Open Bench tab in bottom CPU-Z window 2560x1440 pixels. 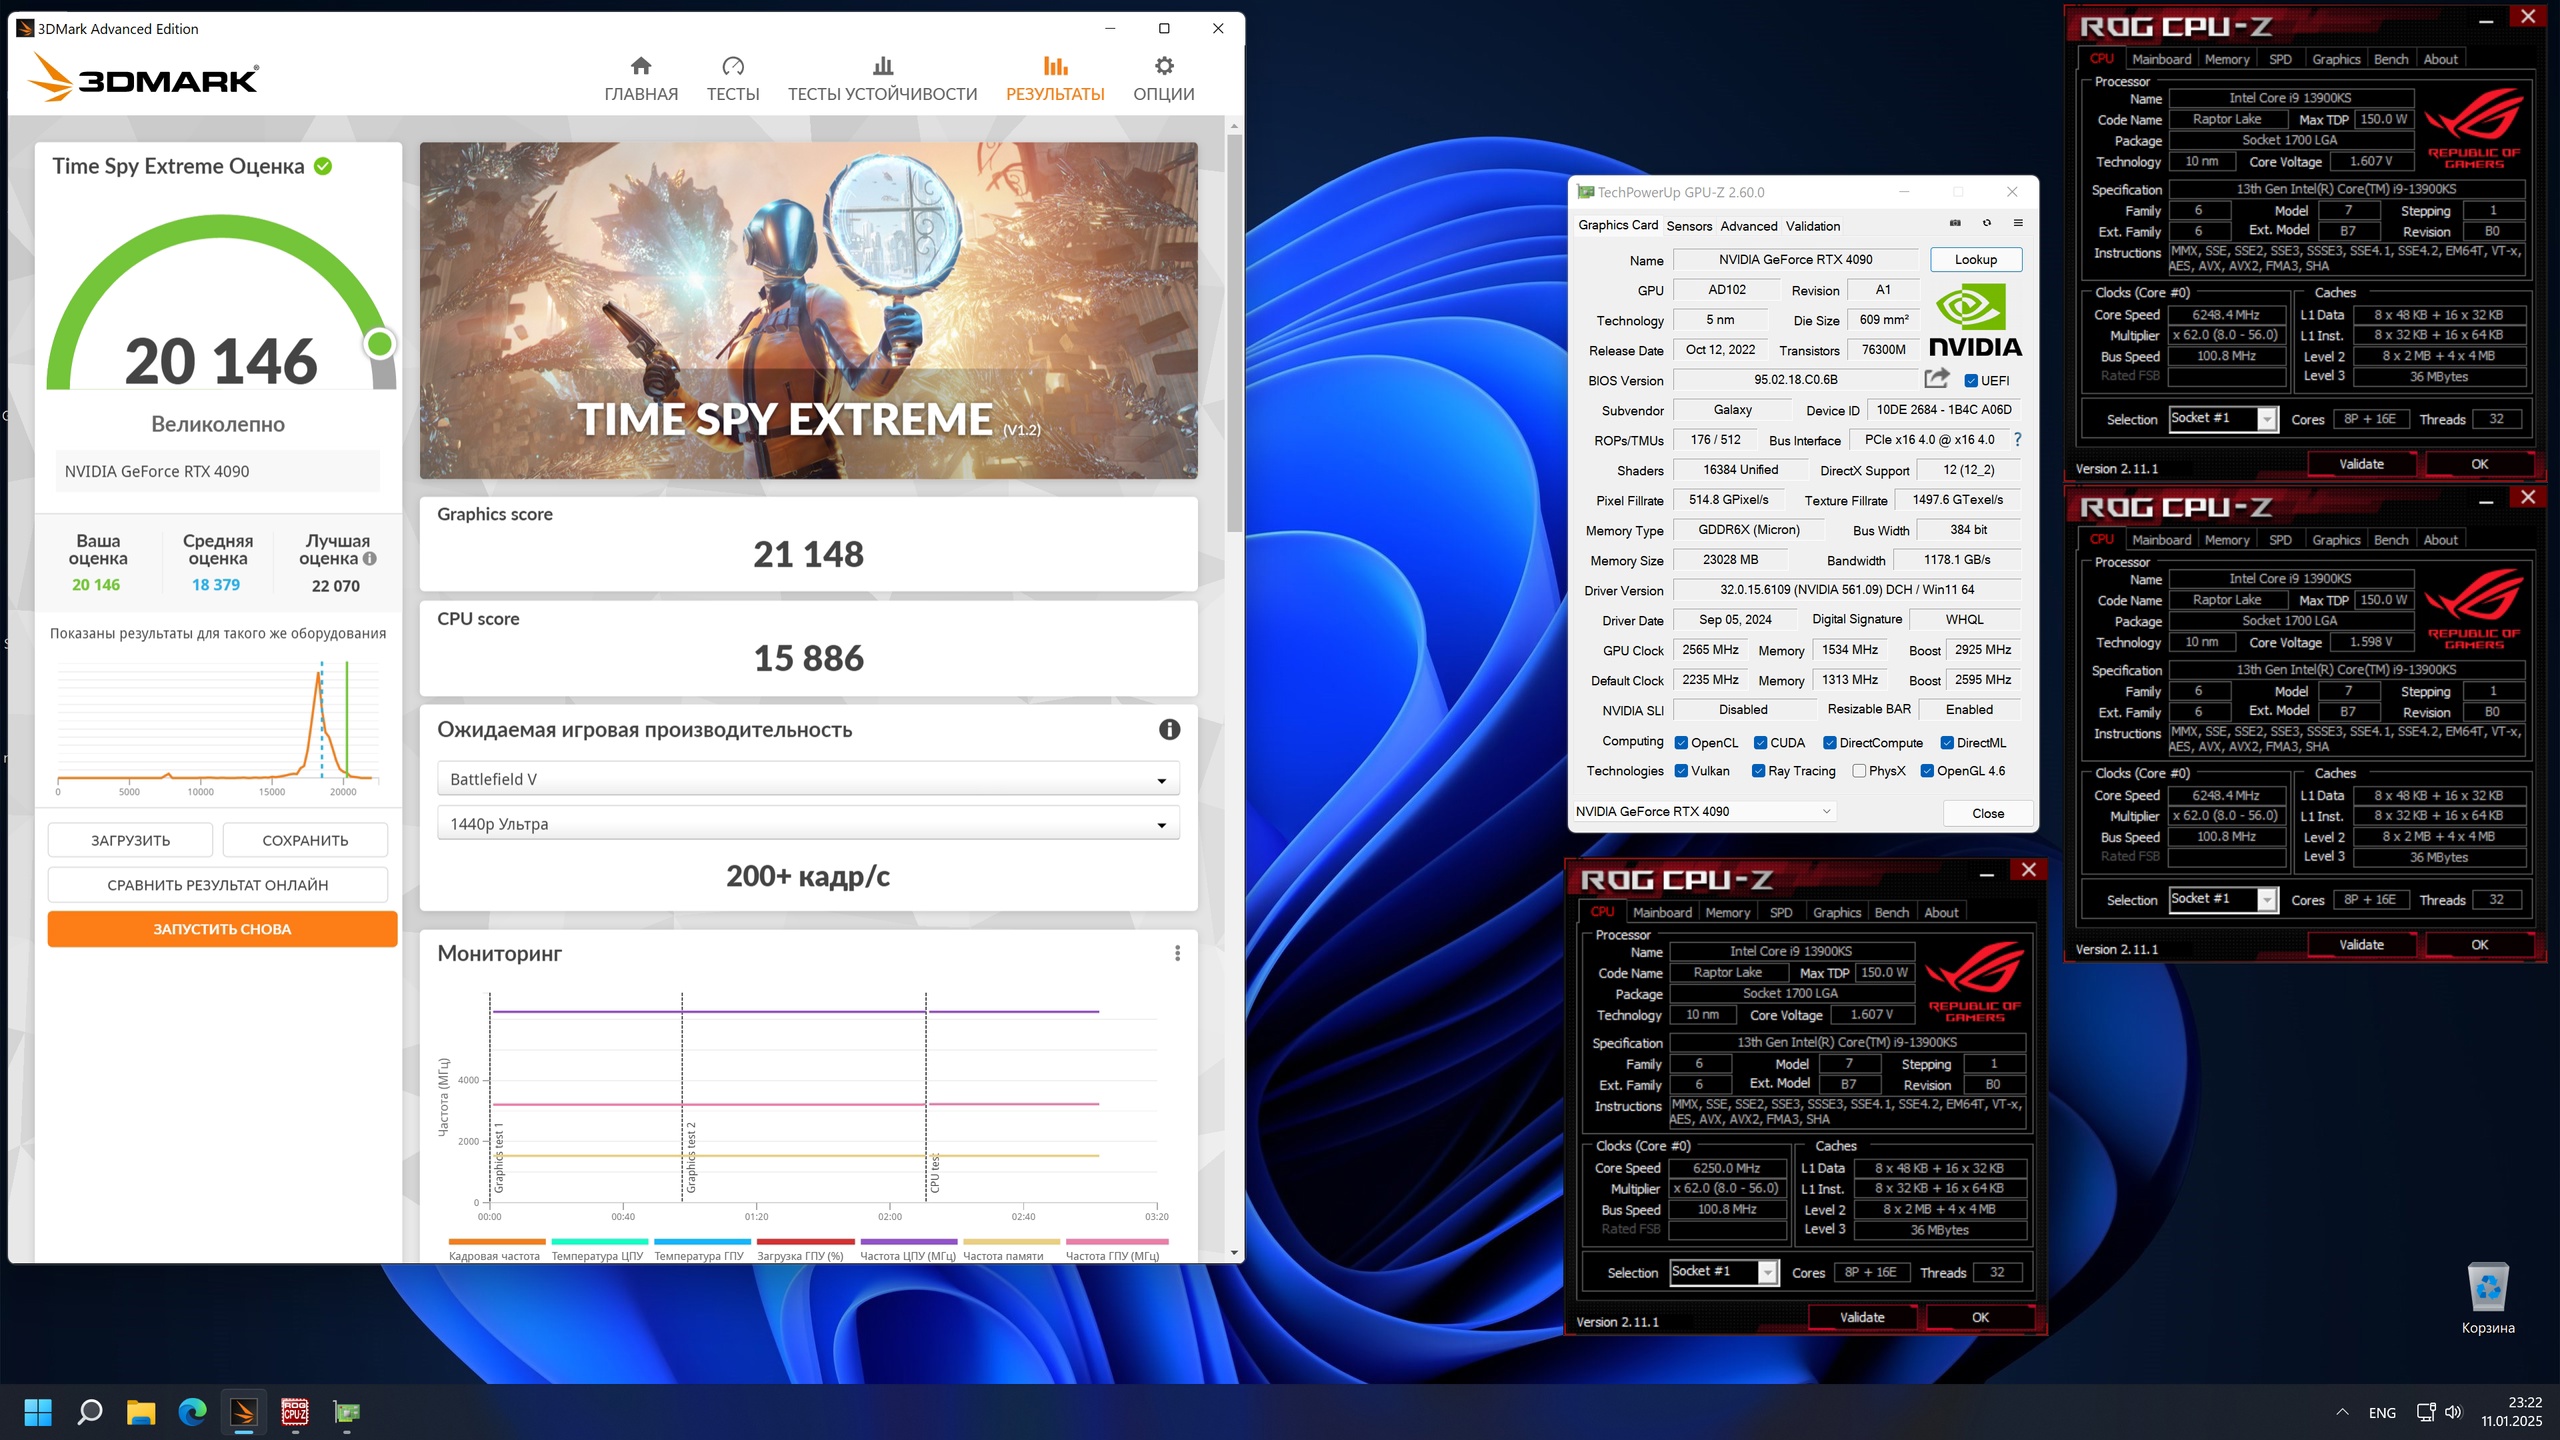1892,912
